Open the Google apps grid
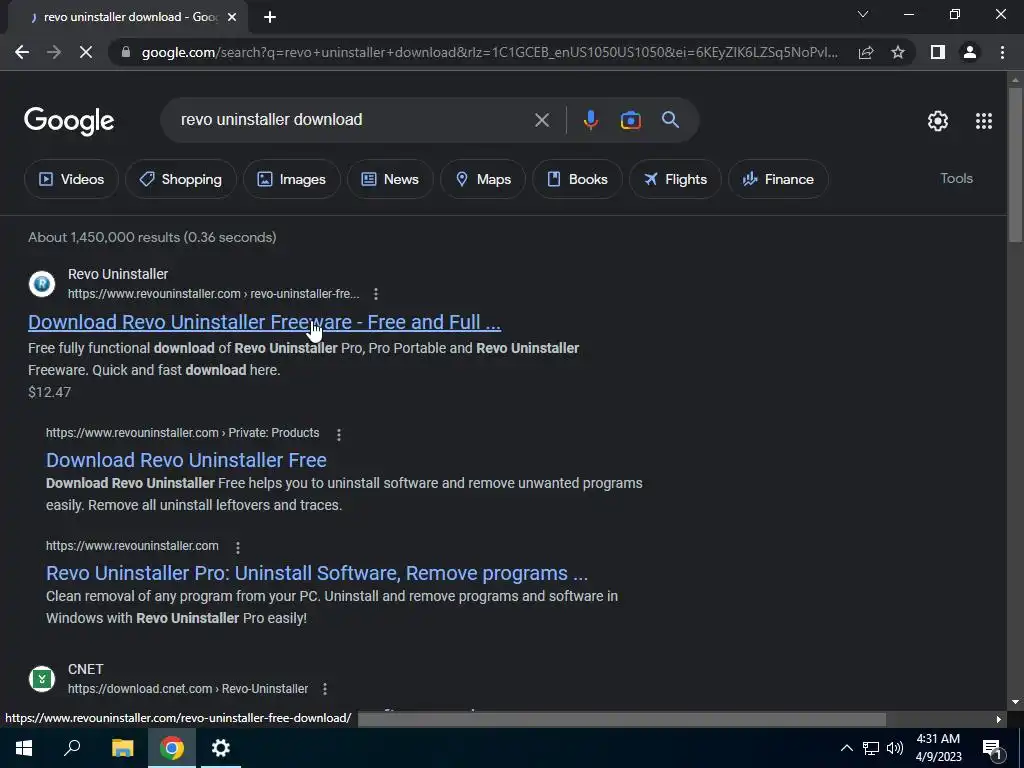1024x768 pixels. pyautogui.click(x=984, y=121)
